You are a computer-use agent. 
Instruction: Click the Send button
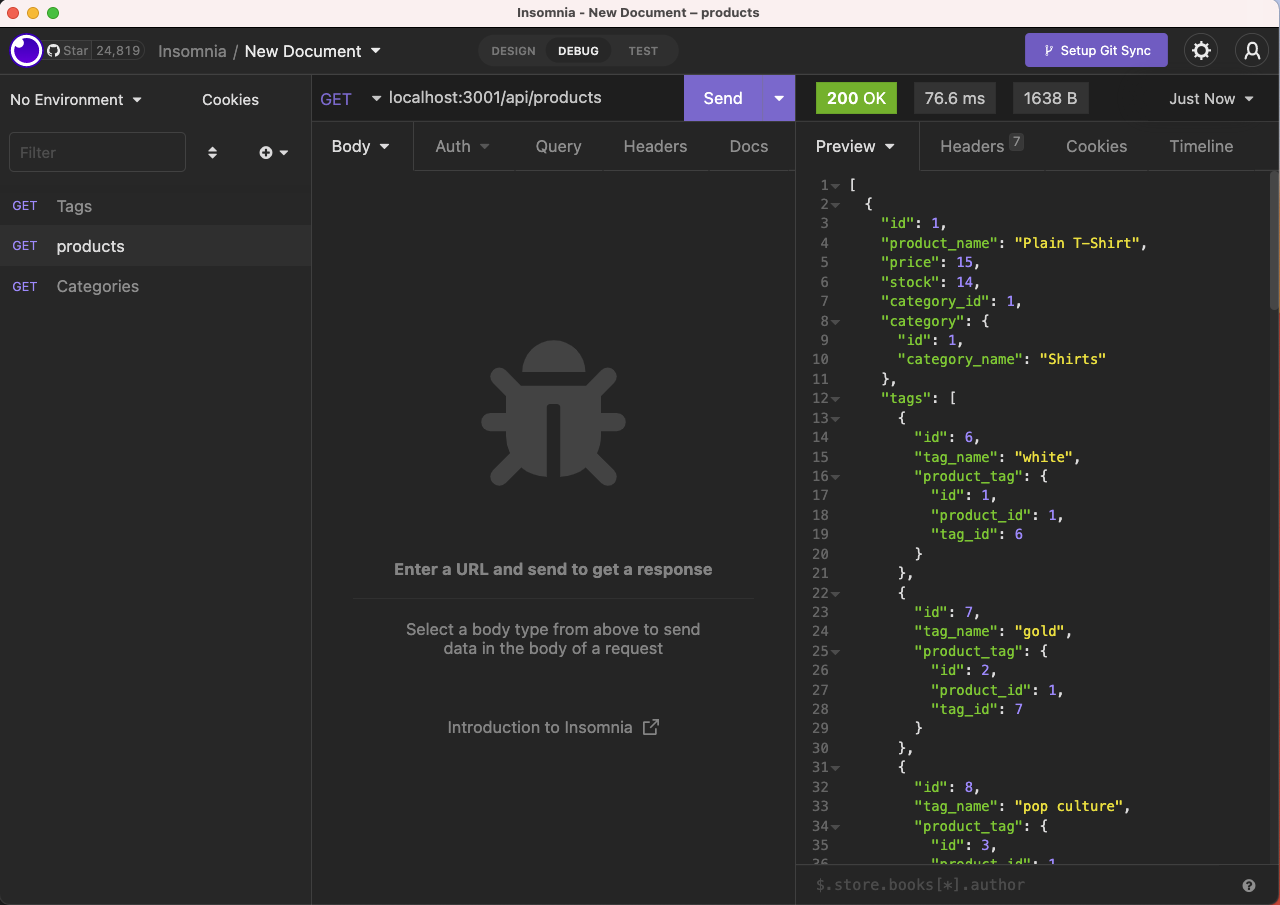723,98
